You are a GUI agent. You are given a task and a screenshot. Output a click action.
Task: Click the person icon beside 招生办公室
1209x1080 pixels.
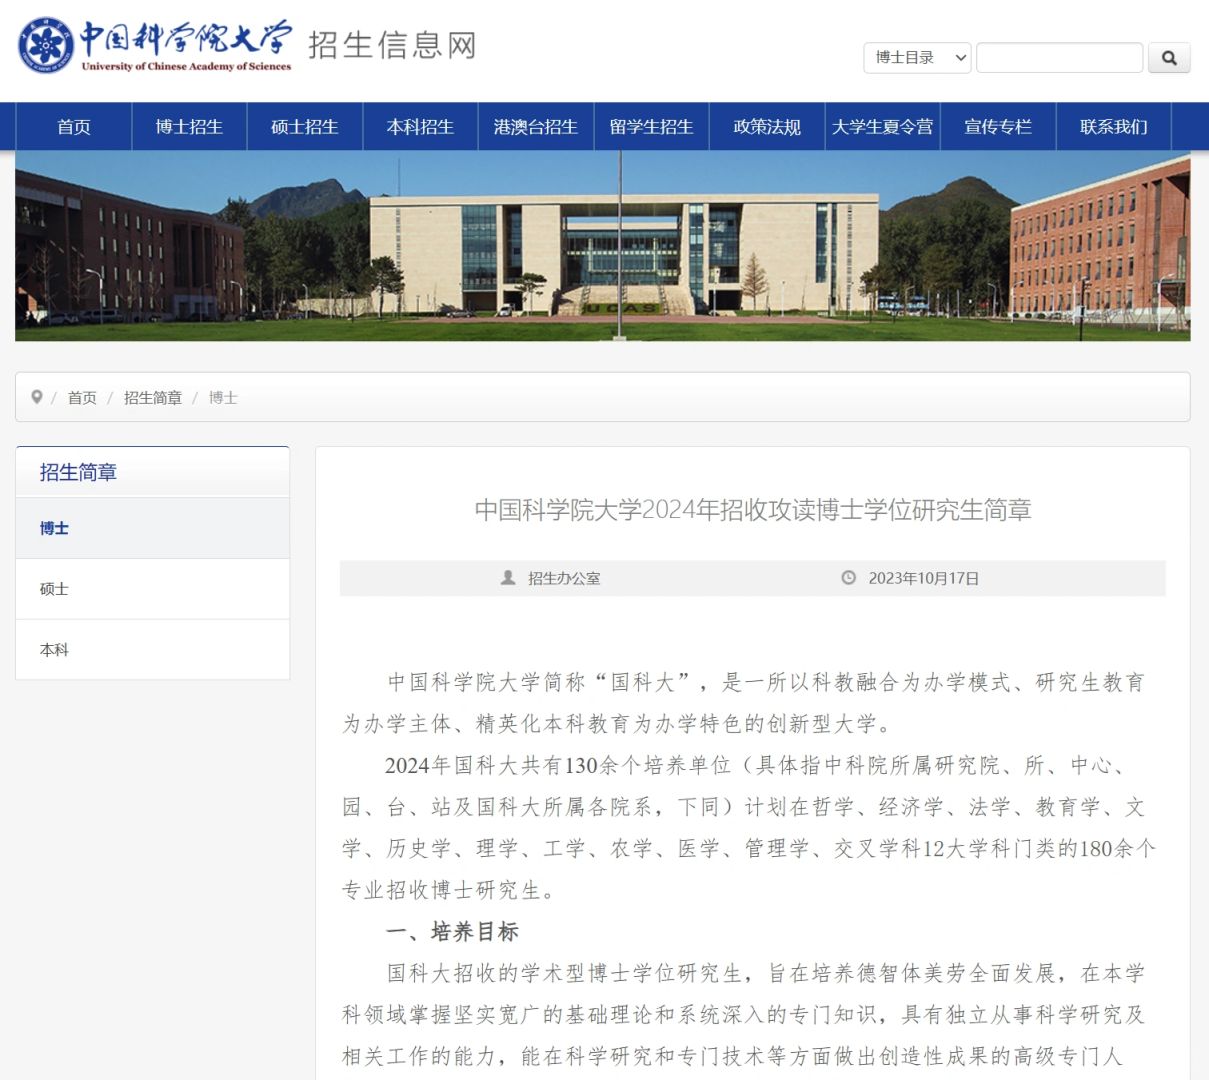(x=508, y=578)
